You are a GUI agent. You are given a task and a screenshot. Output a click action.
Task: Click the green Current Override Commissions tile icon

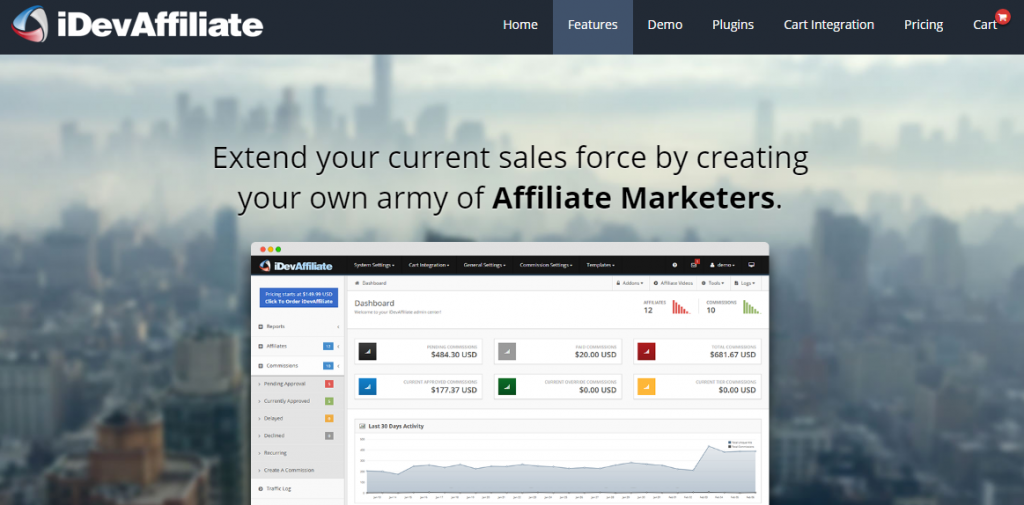pos(507,387)
